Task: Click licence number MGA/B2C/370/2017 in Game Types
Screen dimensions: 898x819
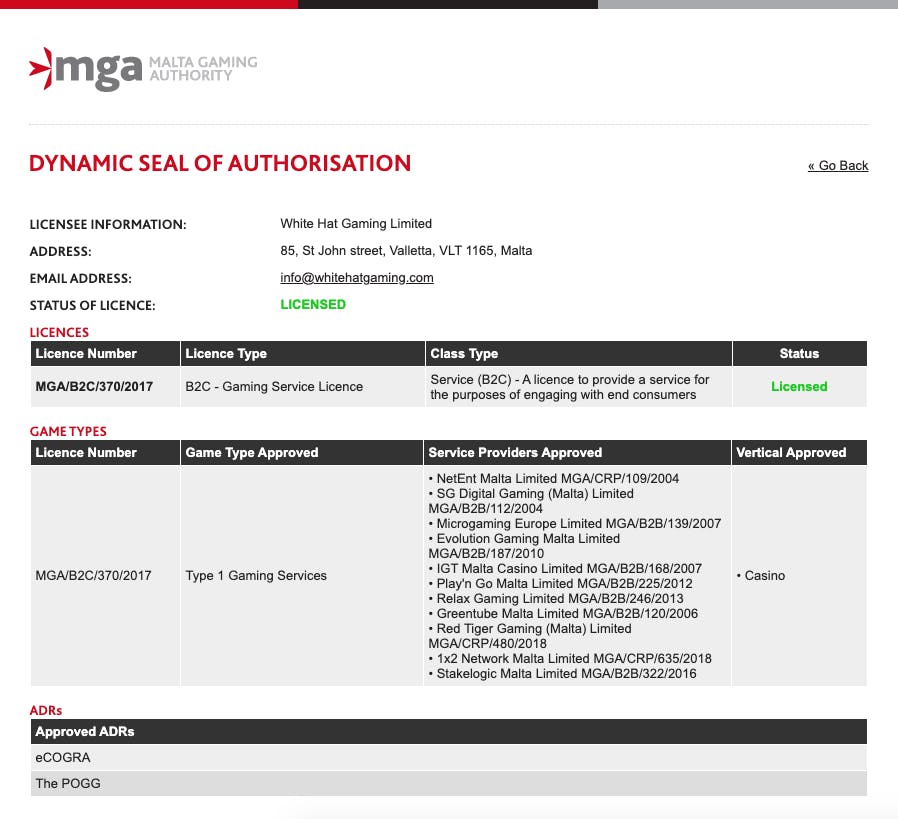Action: click(x=93, y=576)
